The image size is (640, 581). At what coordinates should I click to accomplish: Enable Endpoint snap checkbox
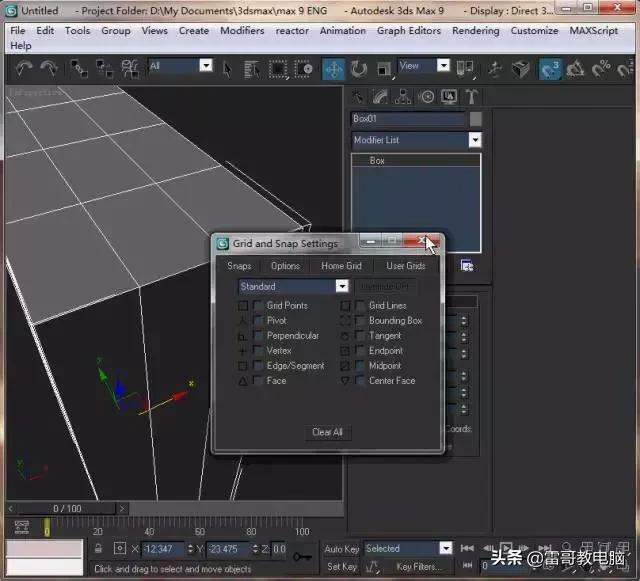(x=360, y=350)
